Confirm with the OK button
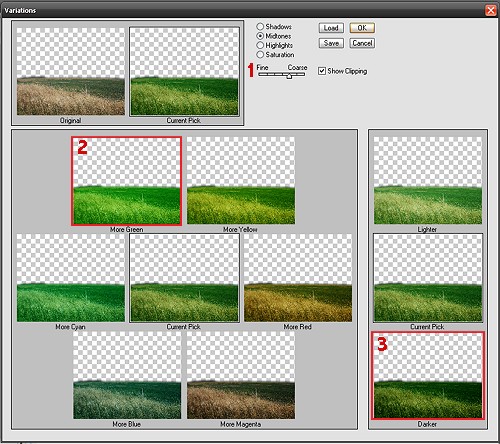500x444 pixels. coord(362,28)
